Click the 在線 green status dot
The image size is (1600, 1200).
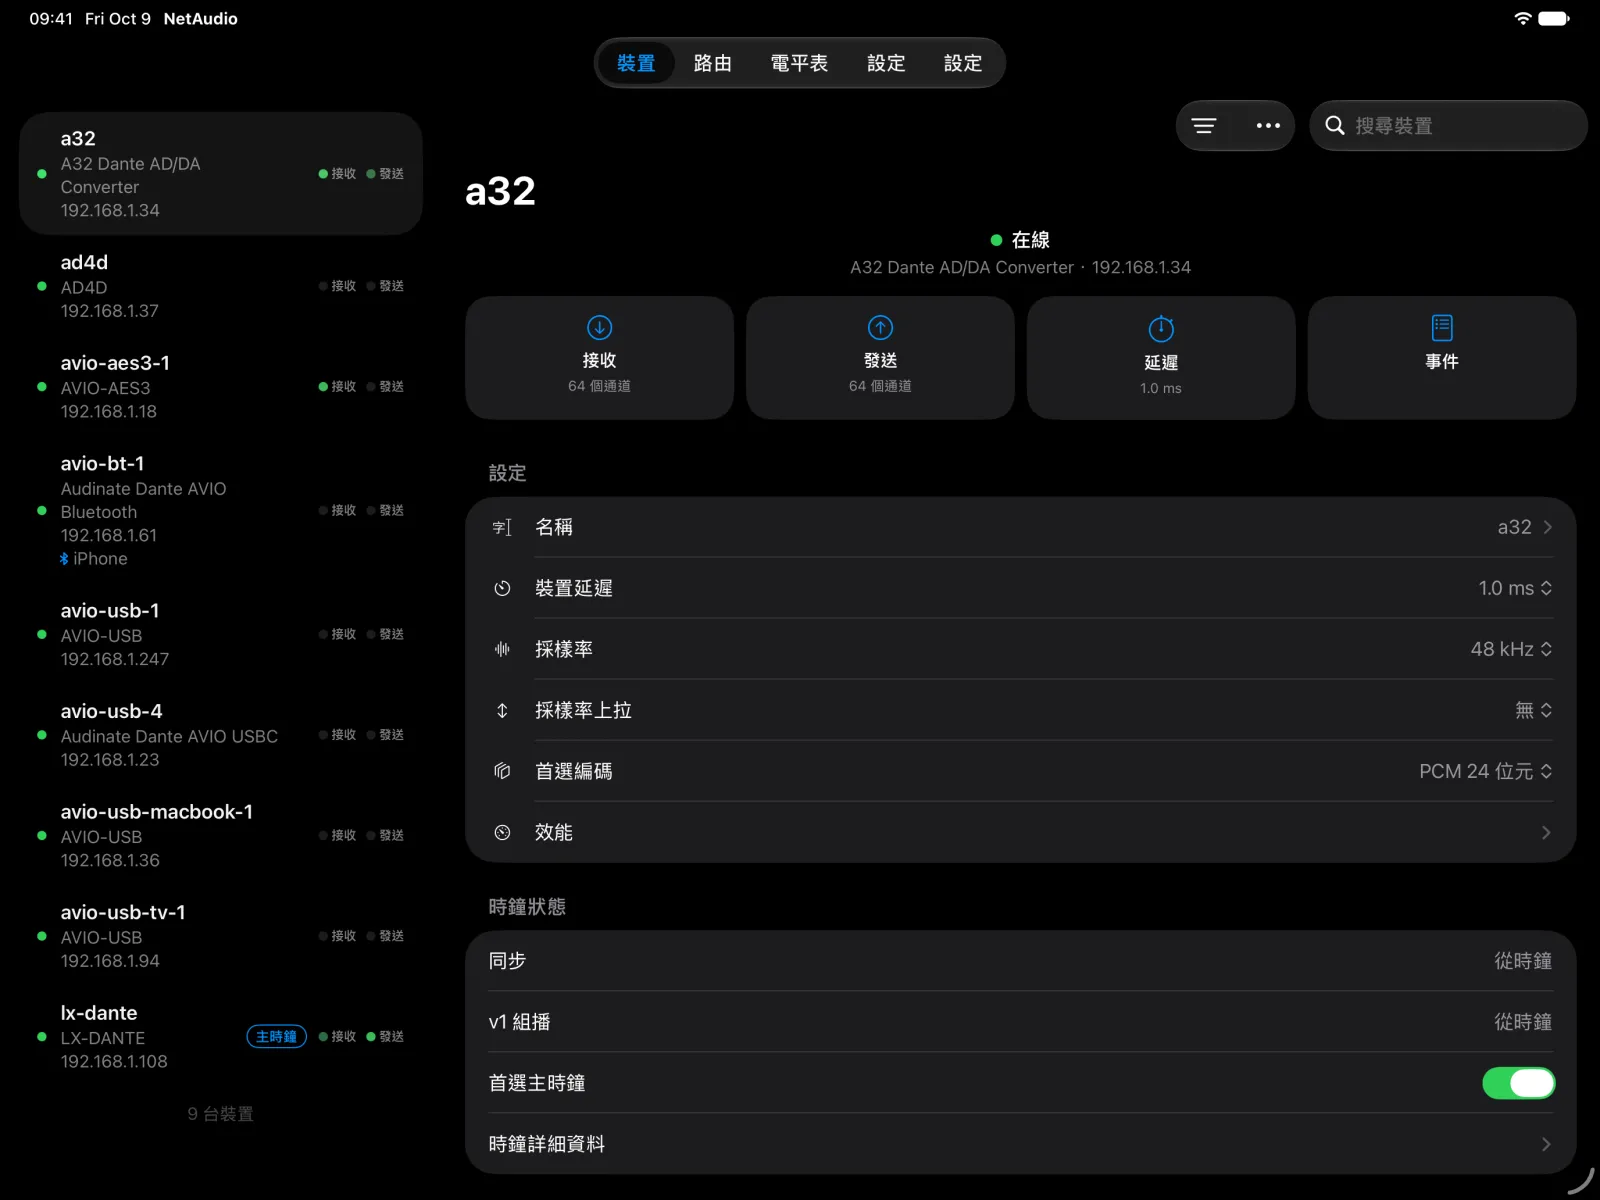996,240
